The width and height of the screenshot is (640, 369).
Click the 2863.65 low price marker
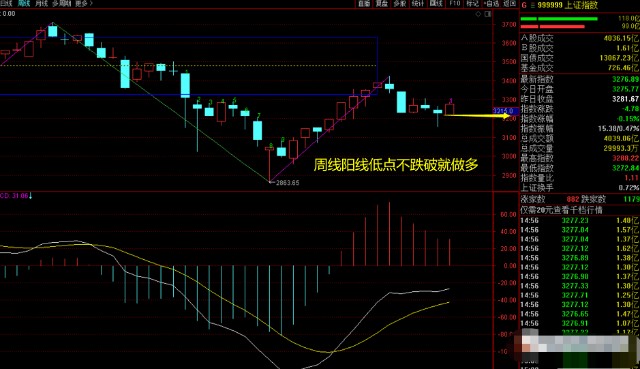(x=287, y=183)
